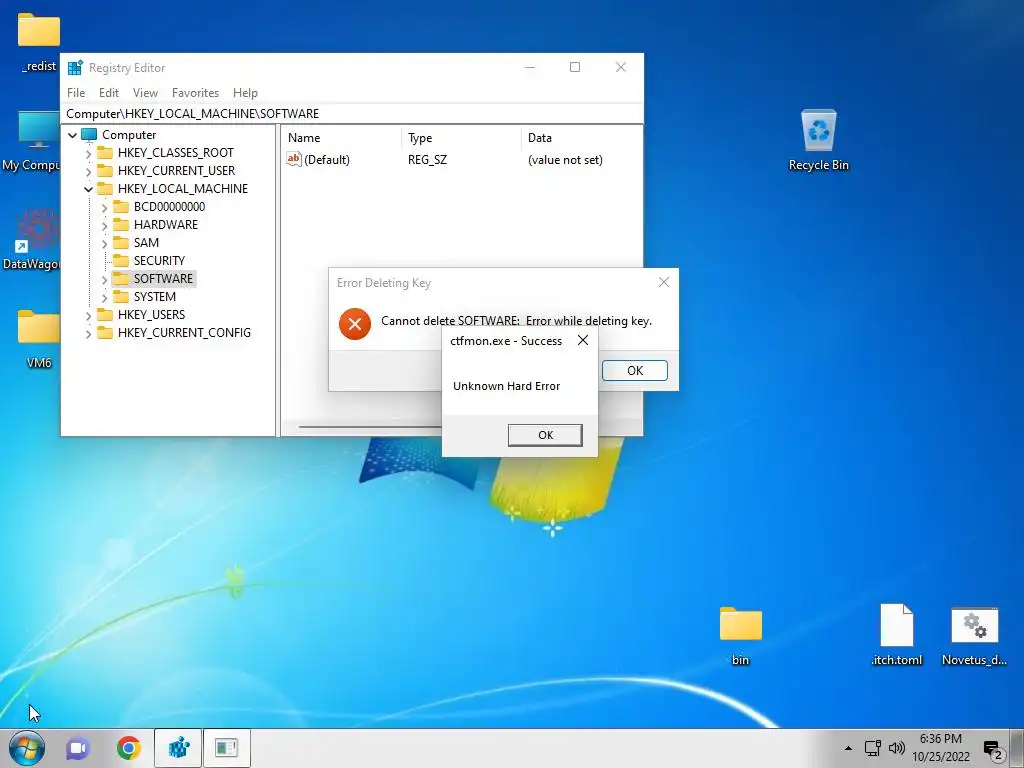The image size is (1024, 768).
Task: Click the Type column header
Action: [x=461, y=138]
